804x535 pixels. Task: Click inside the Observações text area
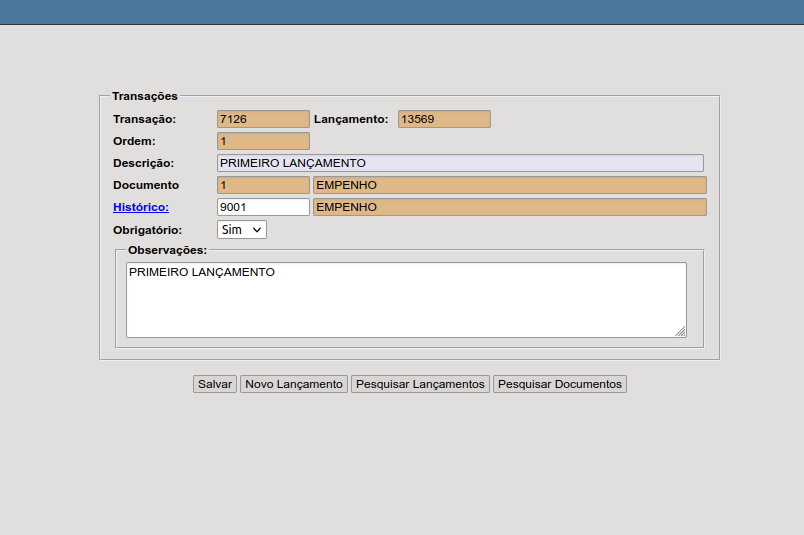point(405,300)
